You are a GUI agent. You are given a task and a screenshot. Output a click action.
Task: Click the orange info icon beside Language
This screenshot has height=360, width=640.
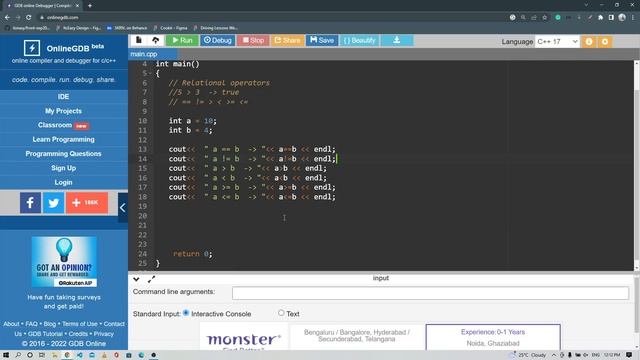click(x=589, y=42)
